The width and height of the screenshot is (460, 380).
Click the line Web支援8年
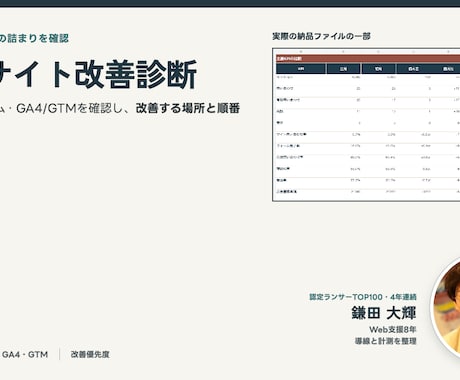pos(393,330)
